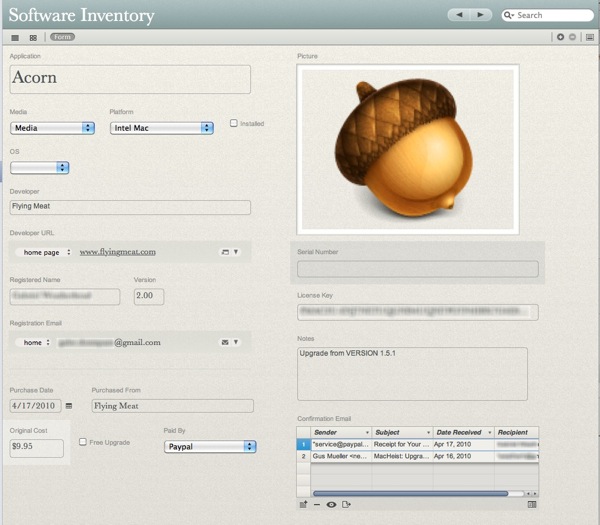Change the home email label
This screenshot has width=600, height=525.
pos(33,342)
